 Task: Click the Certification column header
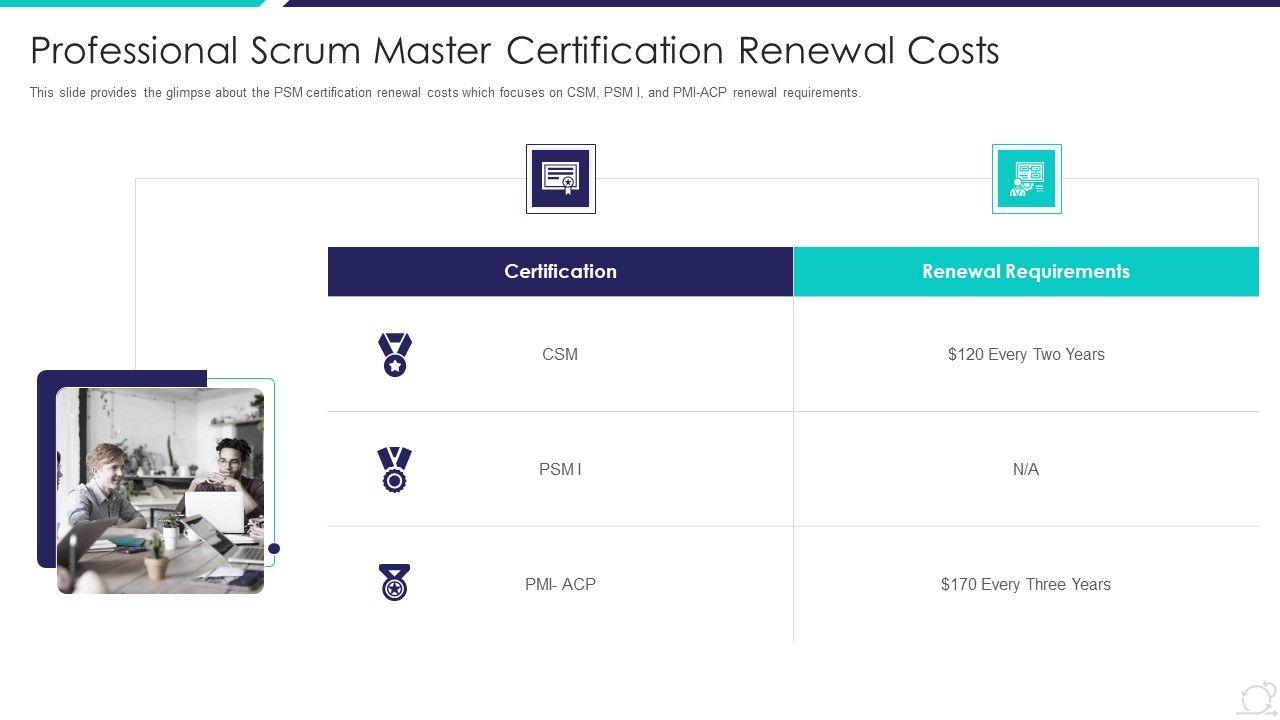pos(560,272)
